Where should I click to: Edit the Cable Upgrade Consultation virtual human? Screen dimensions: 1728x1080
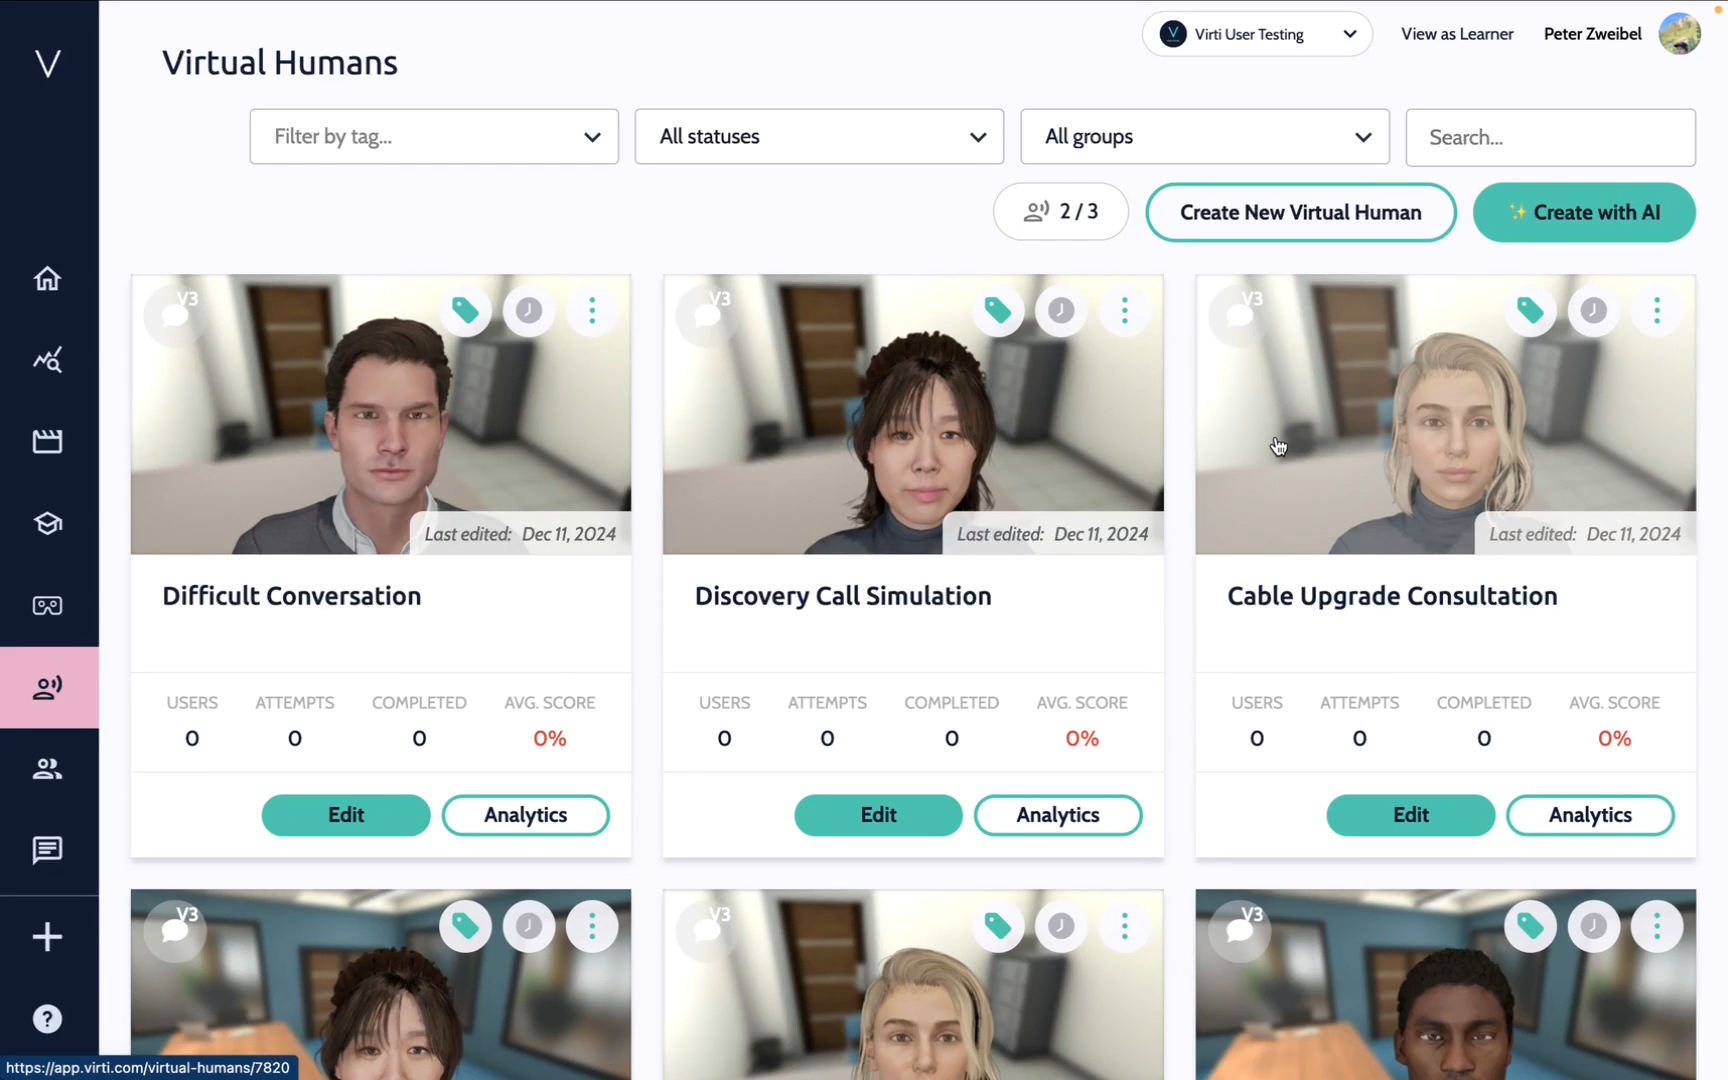tap(1411, 815)
